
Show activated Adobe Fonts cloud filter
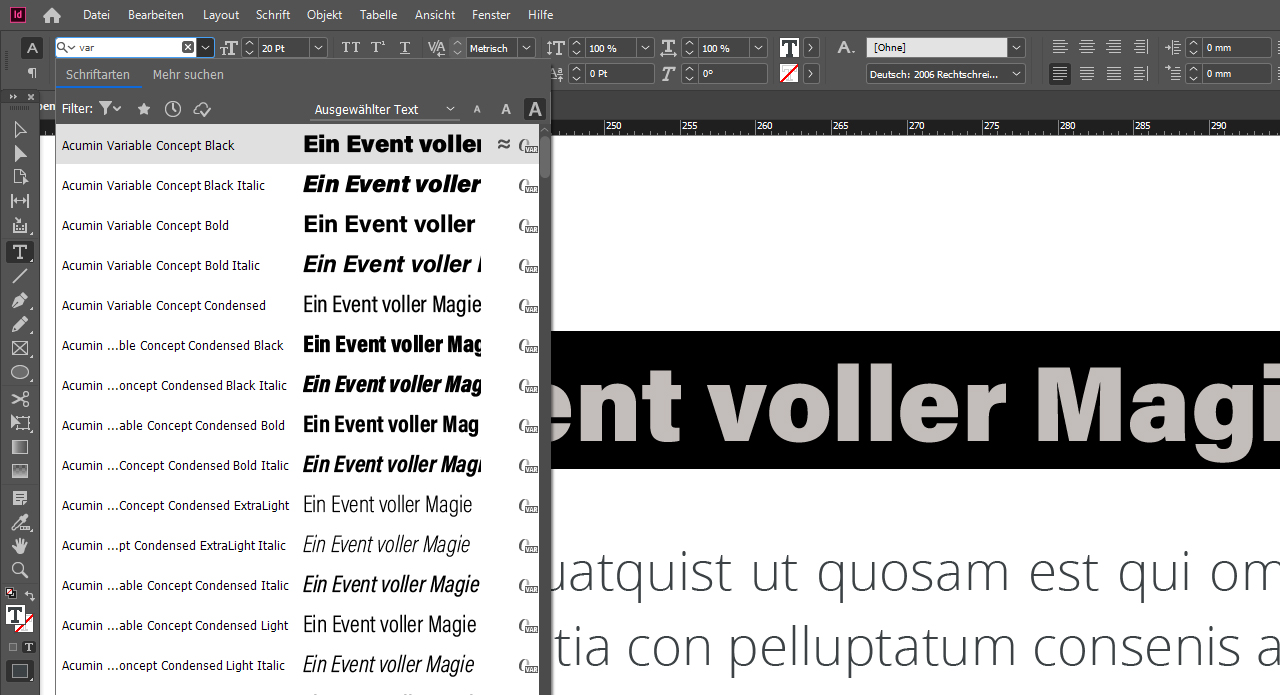coord(202,109)
